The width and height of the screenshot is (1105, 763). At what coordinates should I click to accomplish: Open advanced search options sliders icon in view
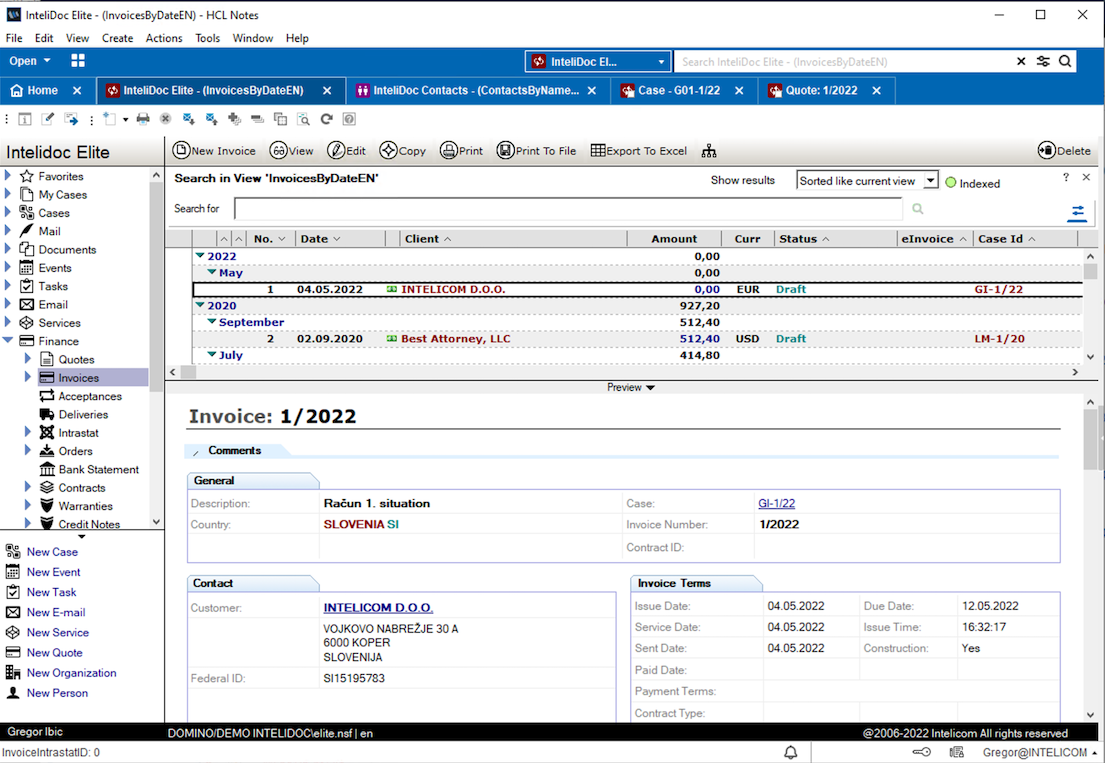[1078, 211]
